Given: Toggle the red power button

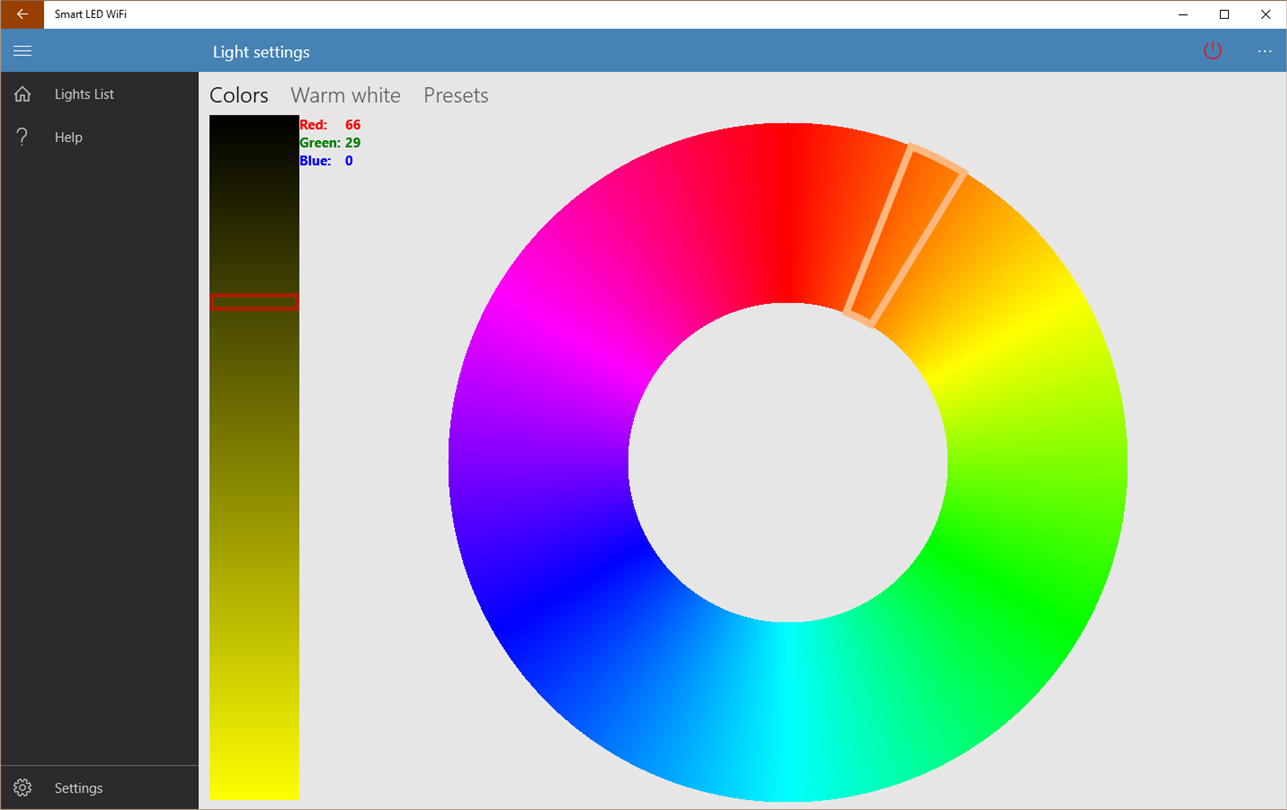Looking at the screenshot, I should [x=1212, y=51].
